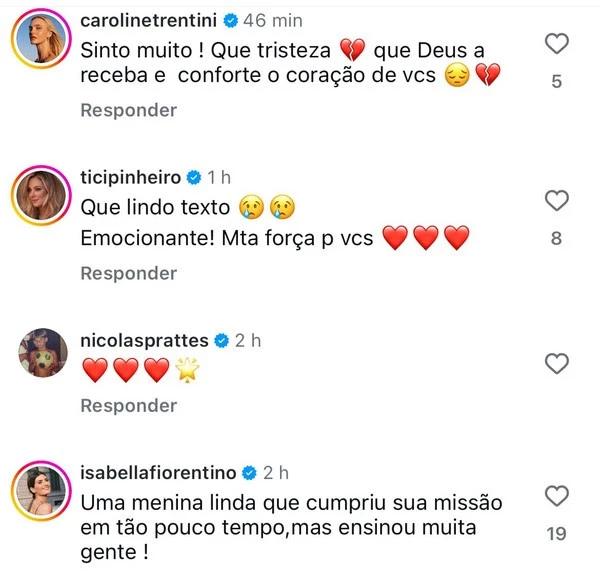
Task: Open ticipinheiro's profile picture
Action: click(x=39, y=197)
